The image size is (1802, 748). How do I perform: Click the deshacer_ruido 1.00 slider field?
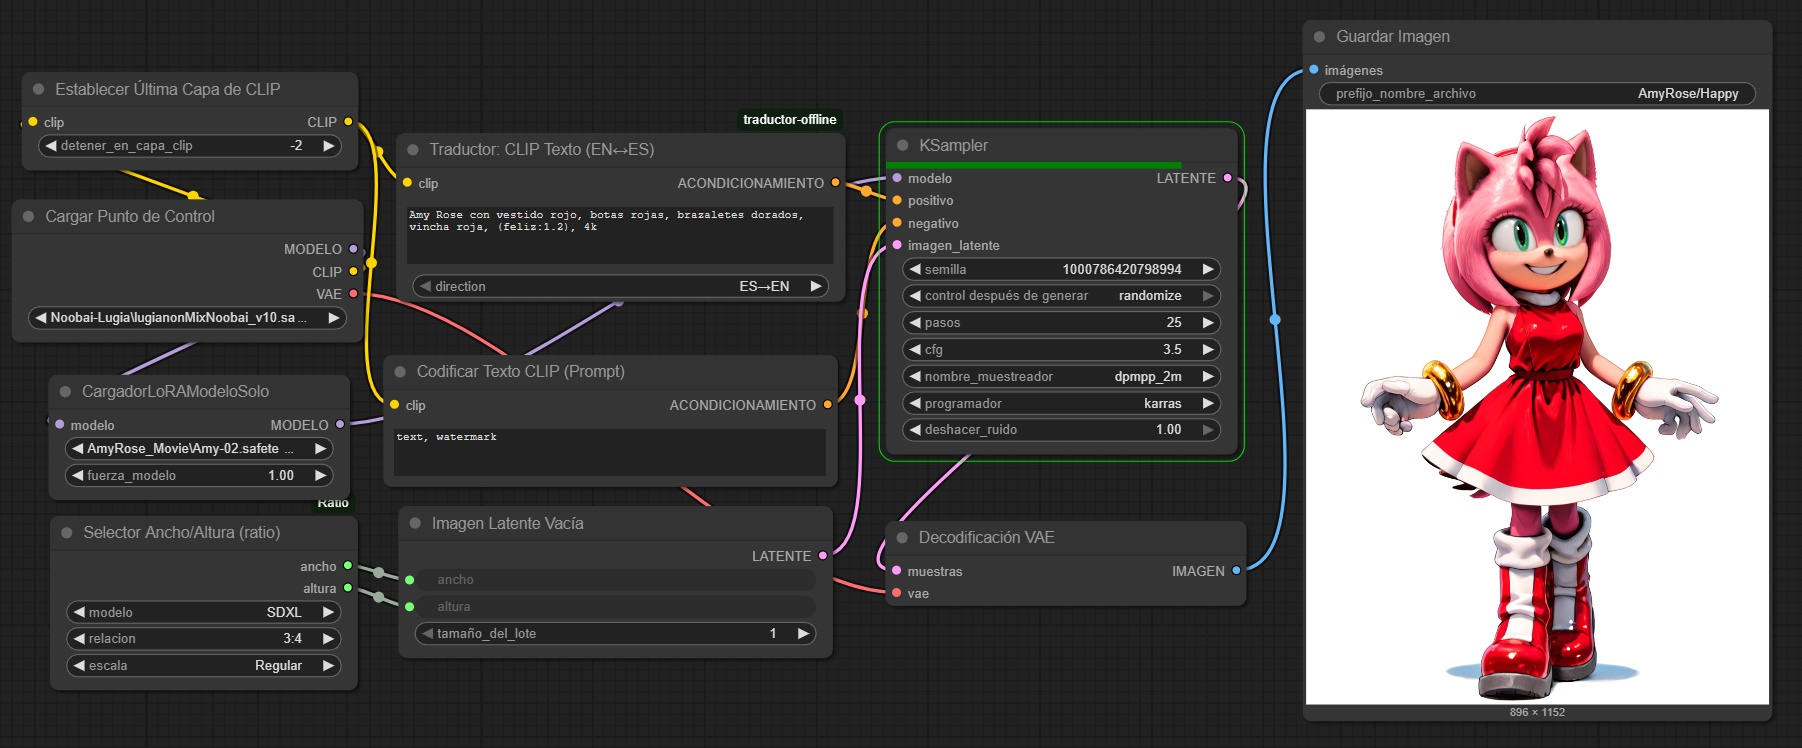(1061, 429)
